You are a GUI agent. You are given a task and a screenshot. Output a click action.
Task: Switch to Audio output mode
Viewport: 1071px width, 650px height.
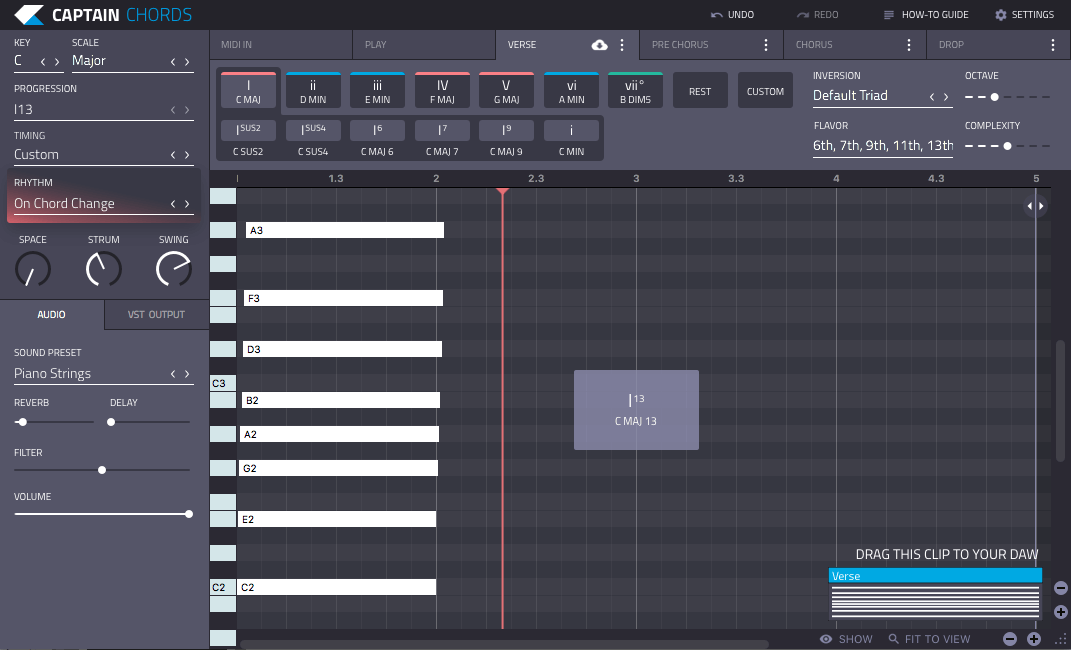52,315
